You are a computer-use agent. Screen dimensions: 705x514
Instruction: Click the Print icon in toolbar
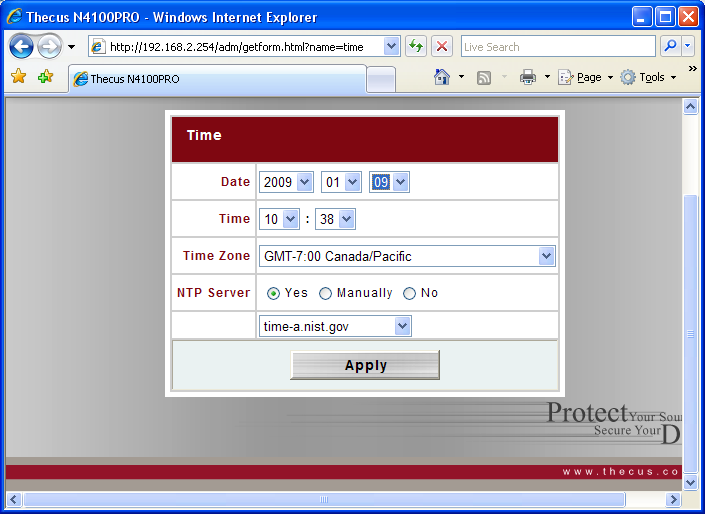(528, 77)
